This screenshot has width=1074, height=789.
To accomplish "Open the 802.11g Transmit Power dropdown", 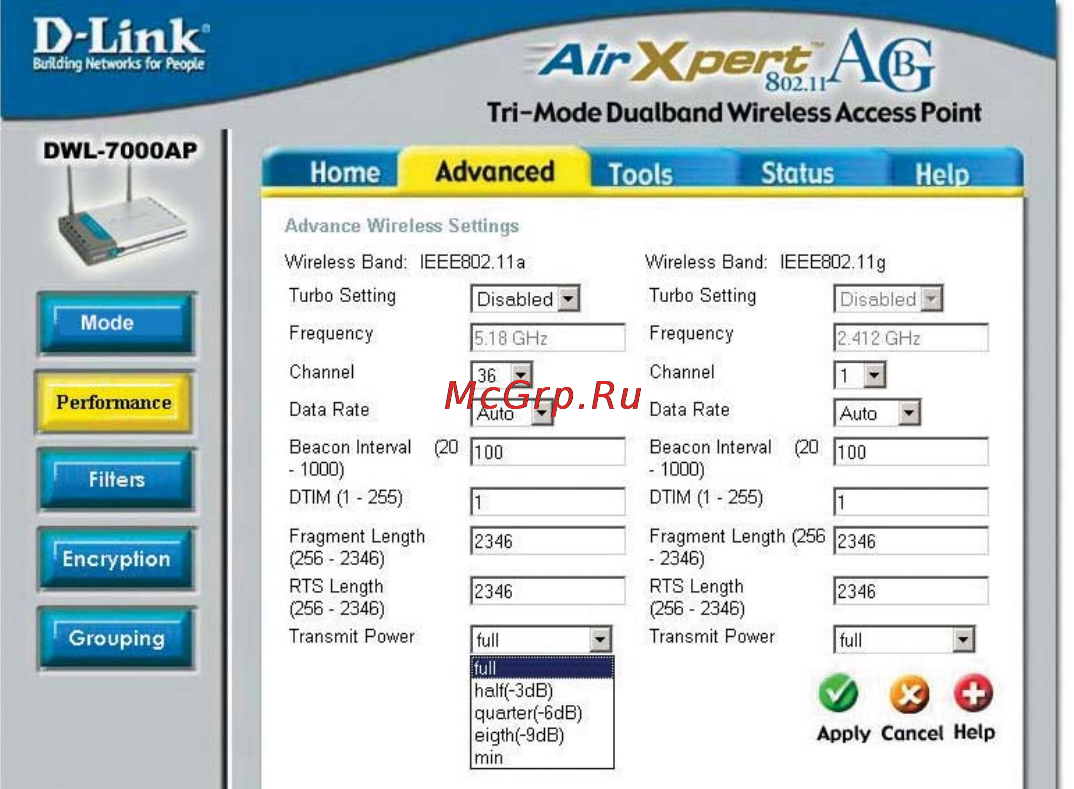I will coord(904,640).
